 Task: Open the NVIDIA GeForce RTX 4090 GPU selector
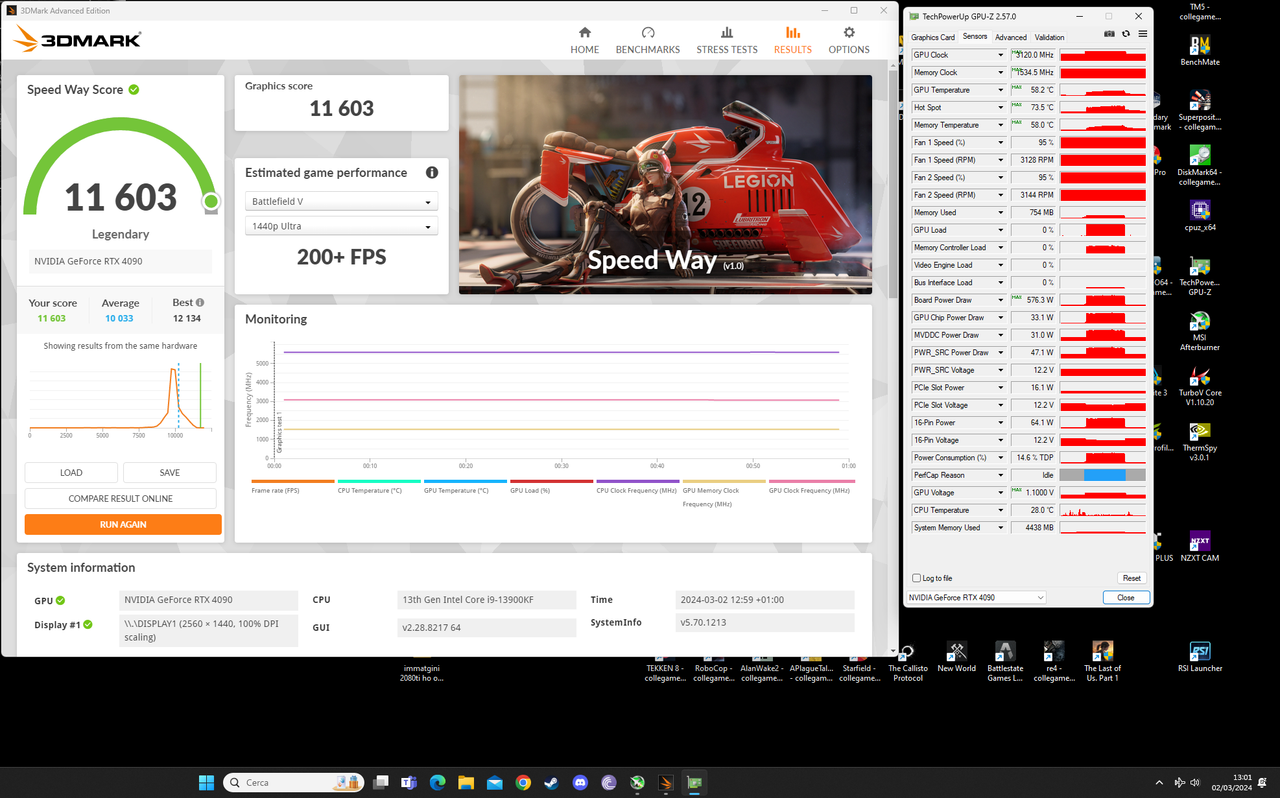(976, 597)
